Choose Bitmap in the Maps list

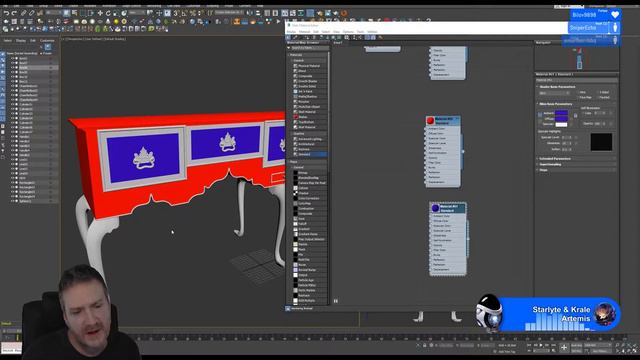coord(309,173)
